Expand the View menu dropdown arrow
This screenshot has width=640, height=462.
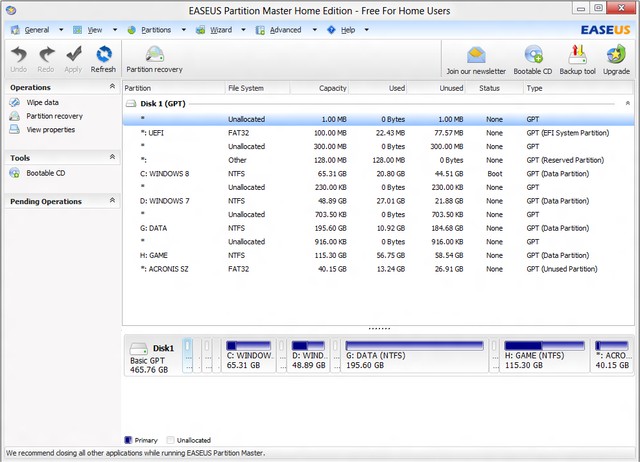click(x=115, y=30)
